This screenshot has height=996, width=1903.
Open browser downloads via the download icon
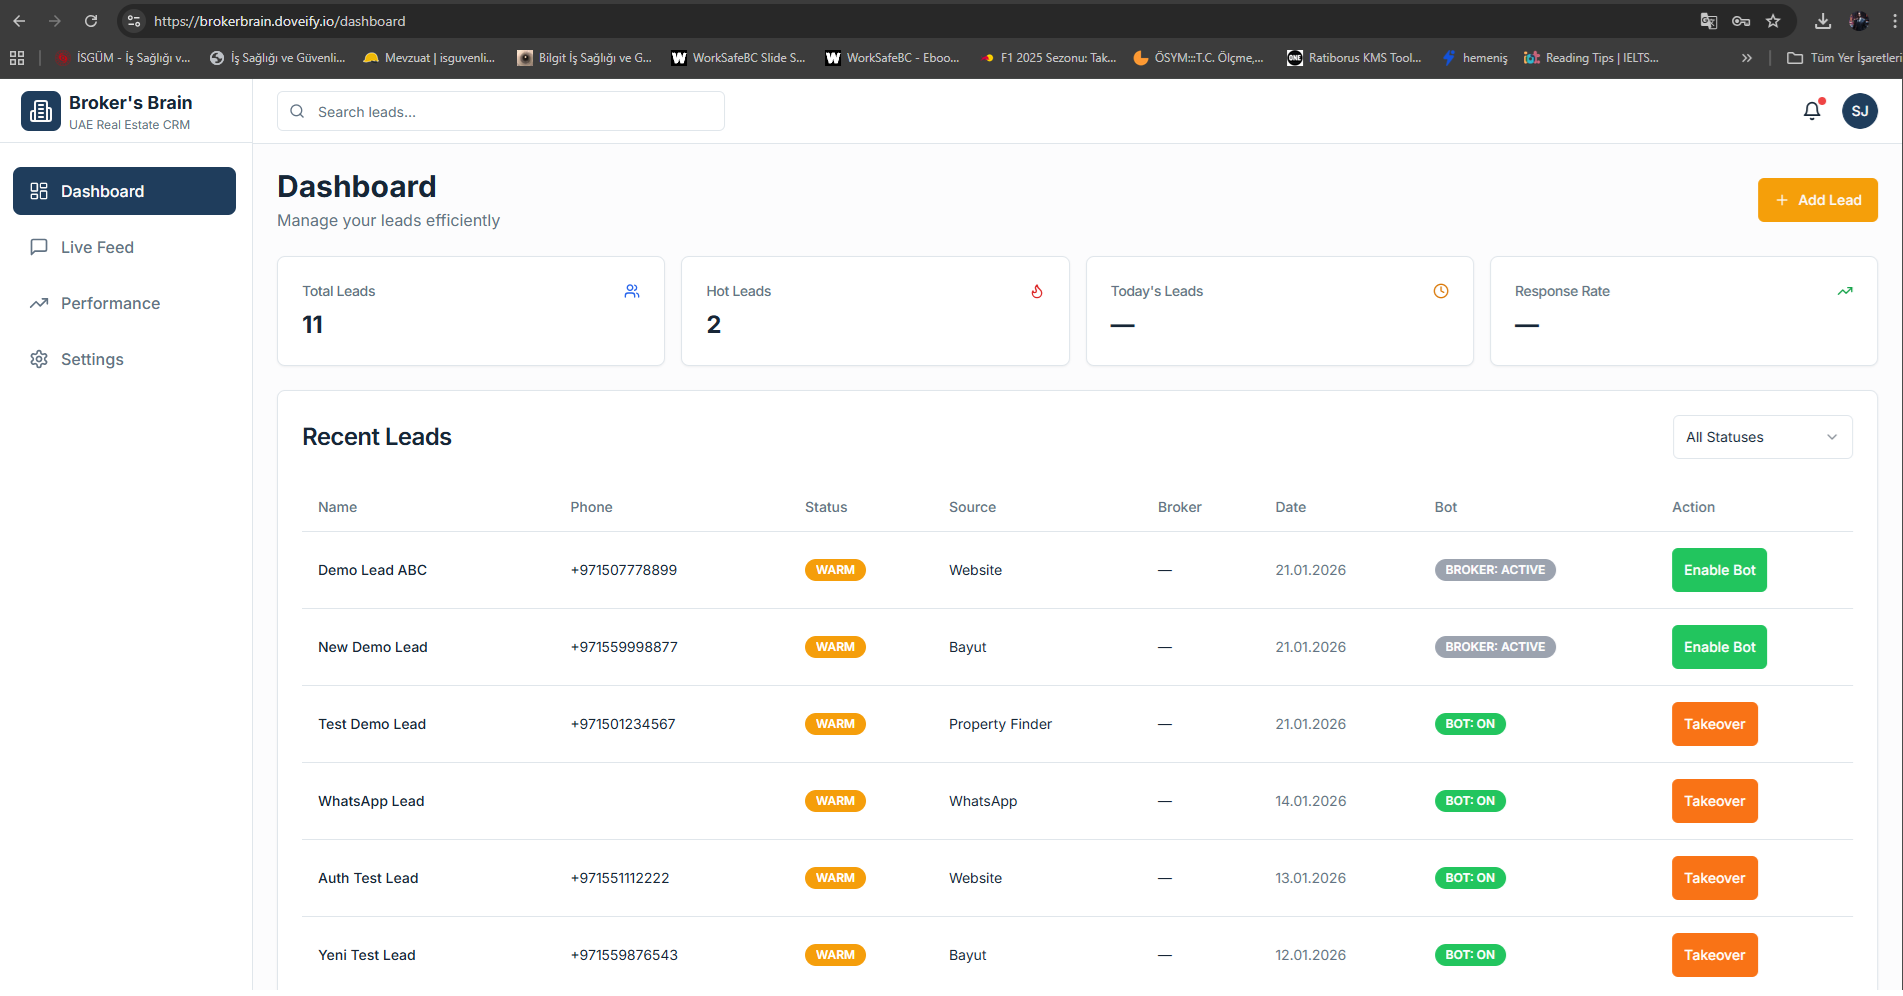[1823, 20]
